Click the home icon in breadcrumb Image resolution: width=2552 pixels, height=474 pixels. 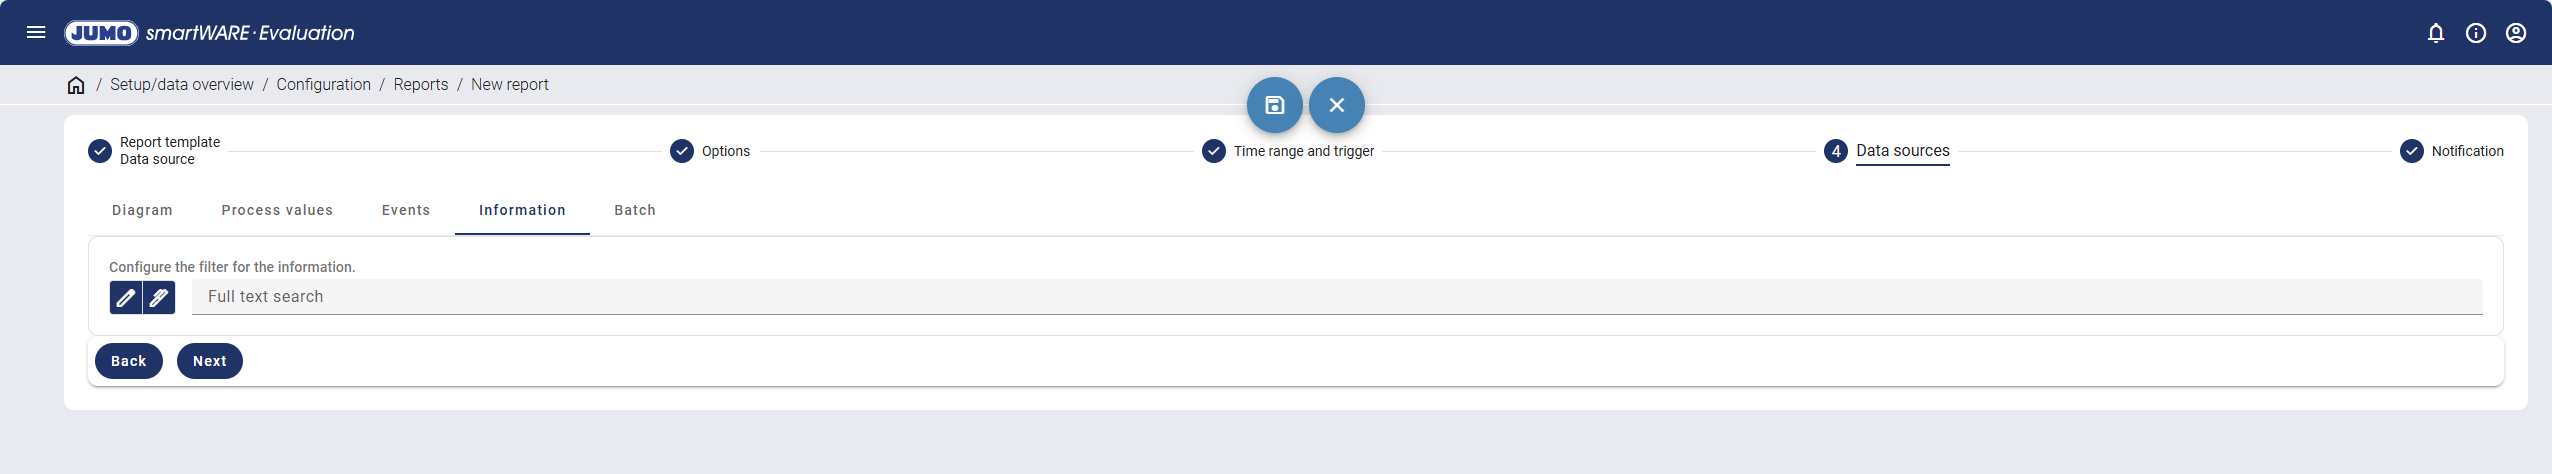coord(76,85)
